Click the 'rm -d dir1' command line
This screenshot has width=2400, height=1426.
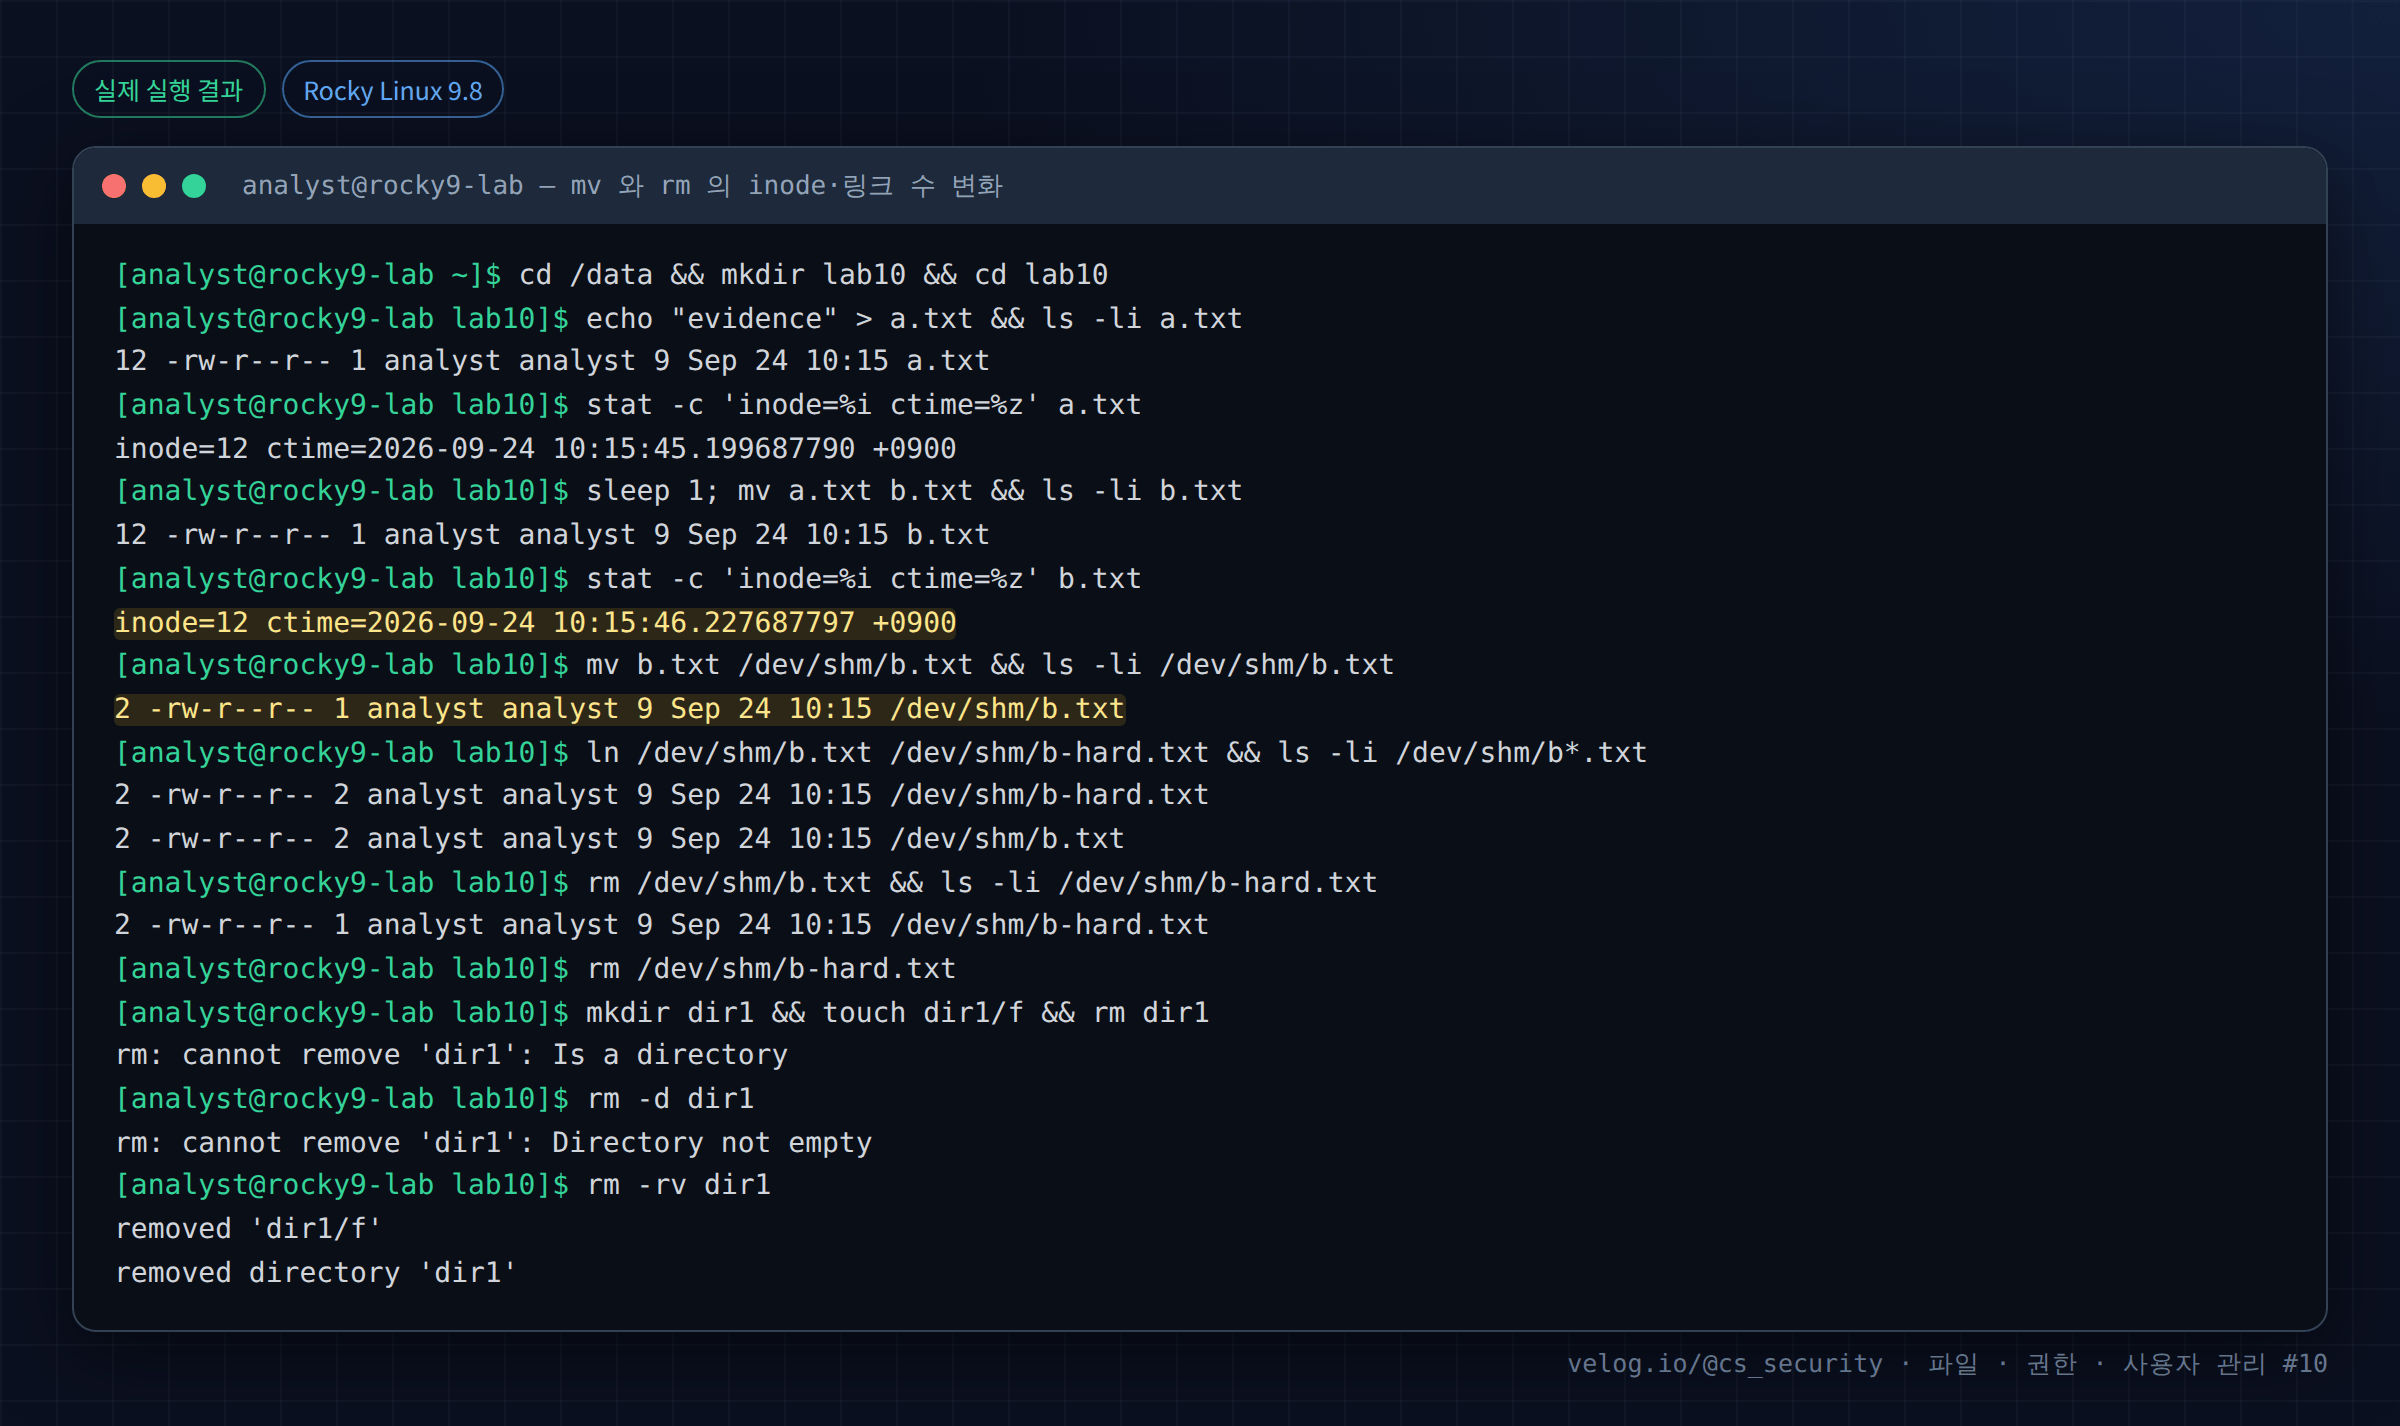tap(435, 1099)
